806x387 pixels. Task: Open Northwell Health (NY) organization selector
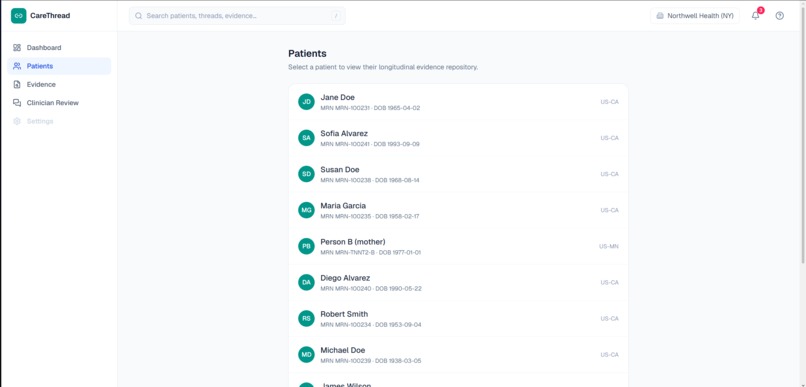(695, 16)
